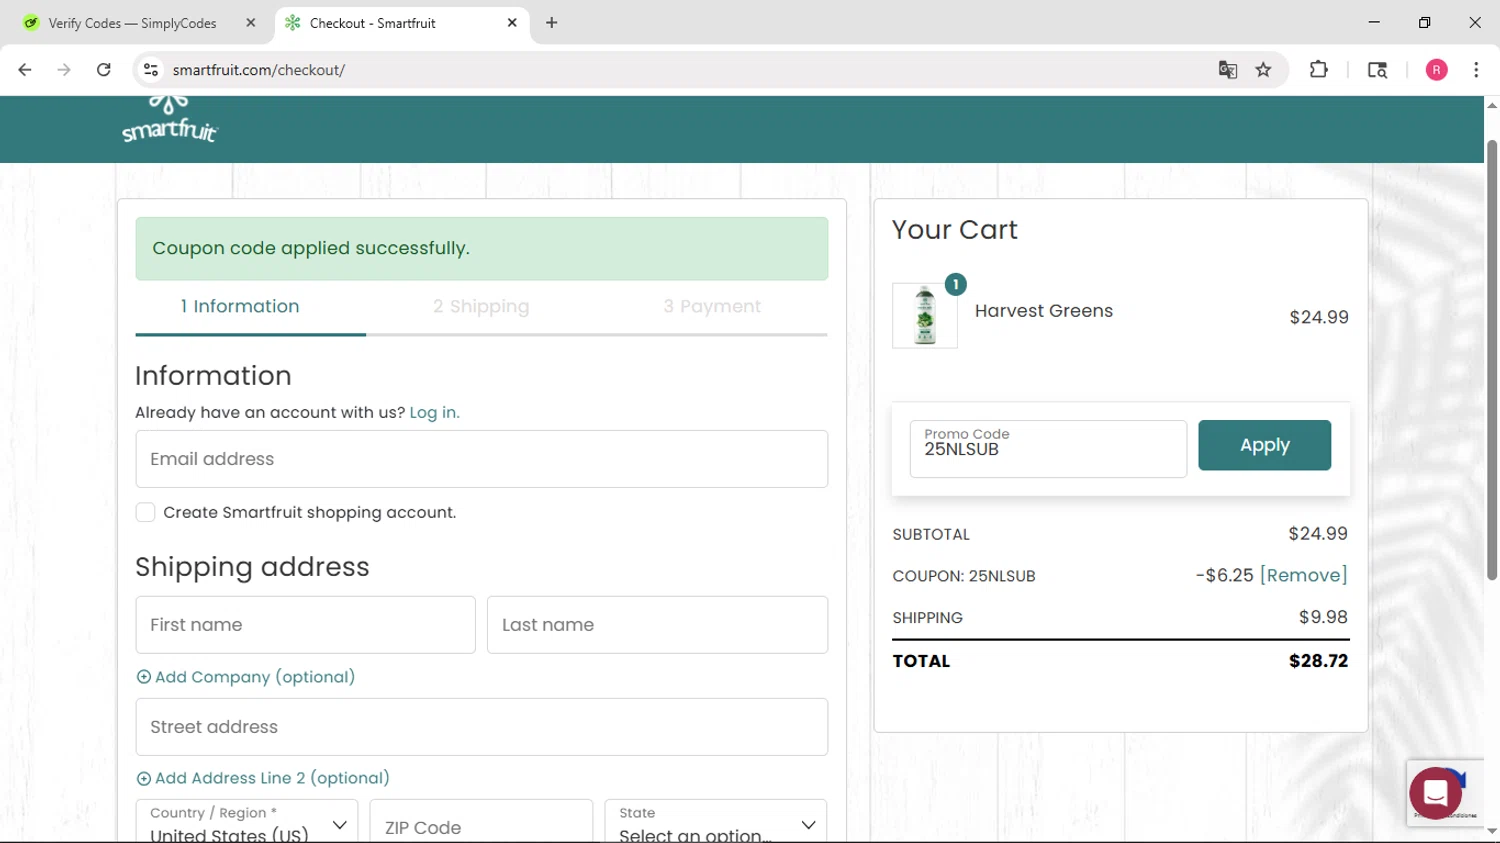Open the side panel search icon

click(x=1377, y=70)
